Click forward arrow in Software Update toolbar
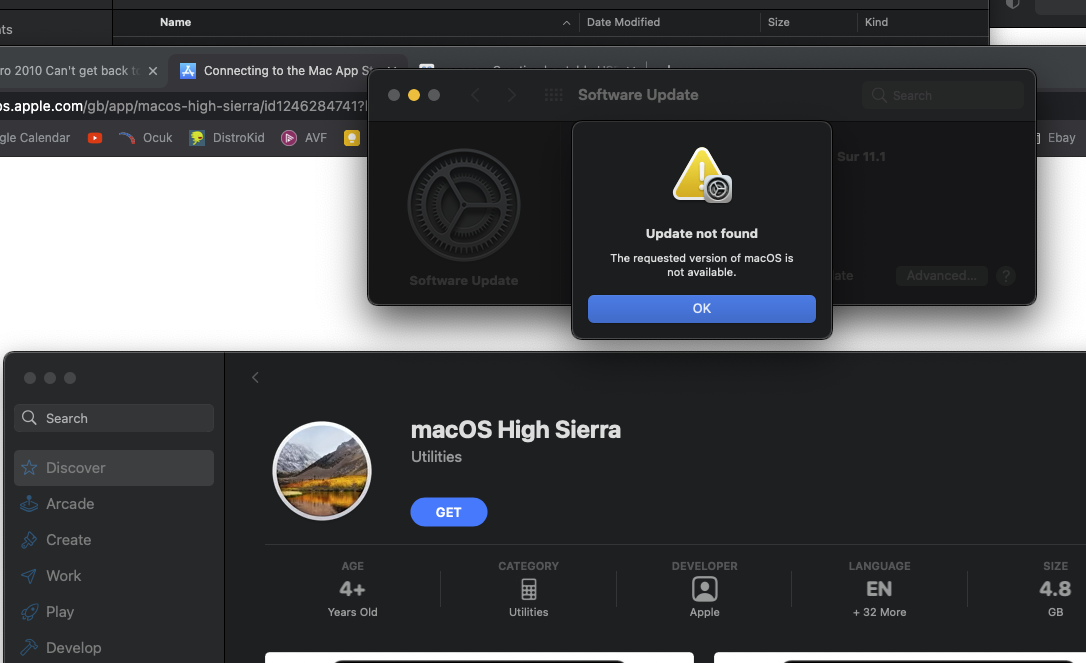1086x663 pixels. pos(511,95)
